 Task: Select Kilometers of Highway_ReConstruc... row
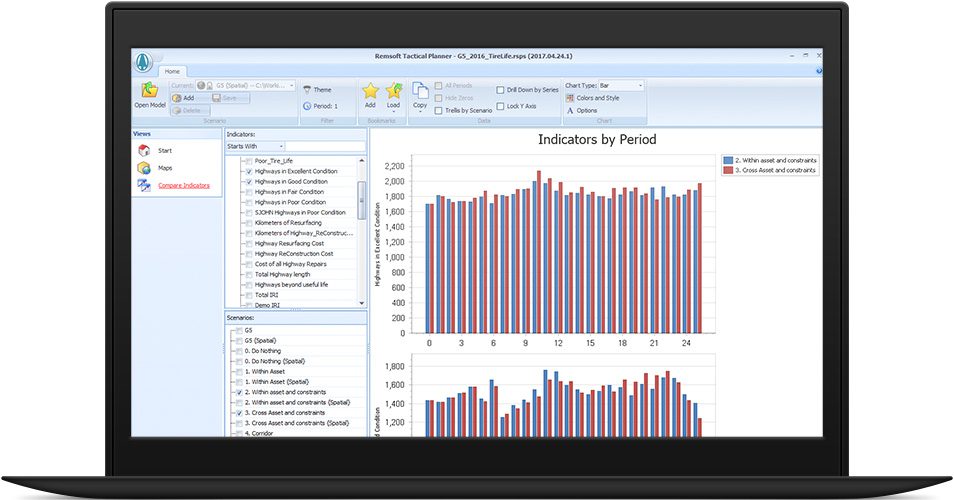(304, 234)
